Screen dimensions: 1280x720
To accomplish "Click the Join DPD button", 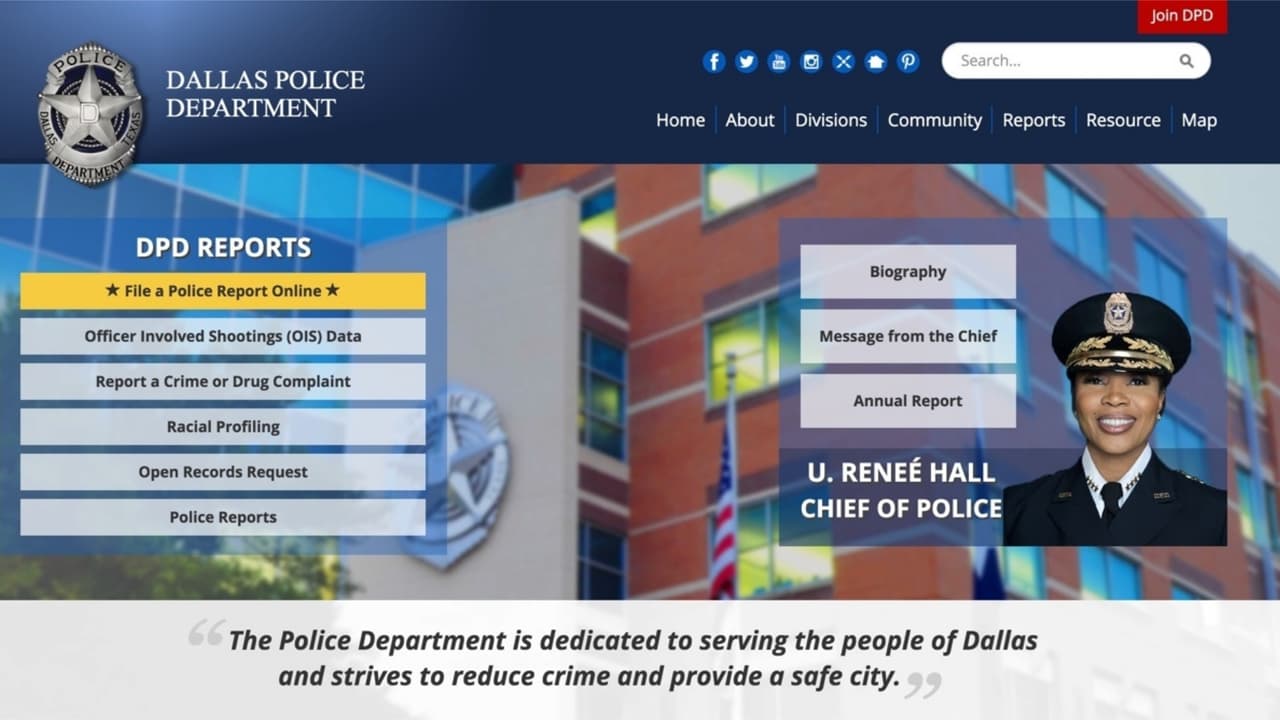I will click(x=1181, y=15).
